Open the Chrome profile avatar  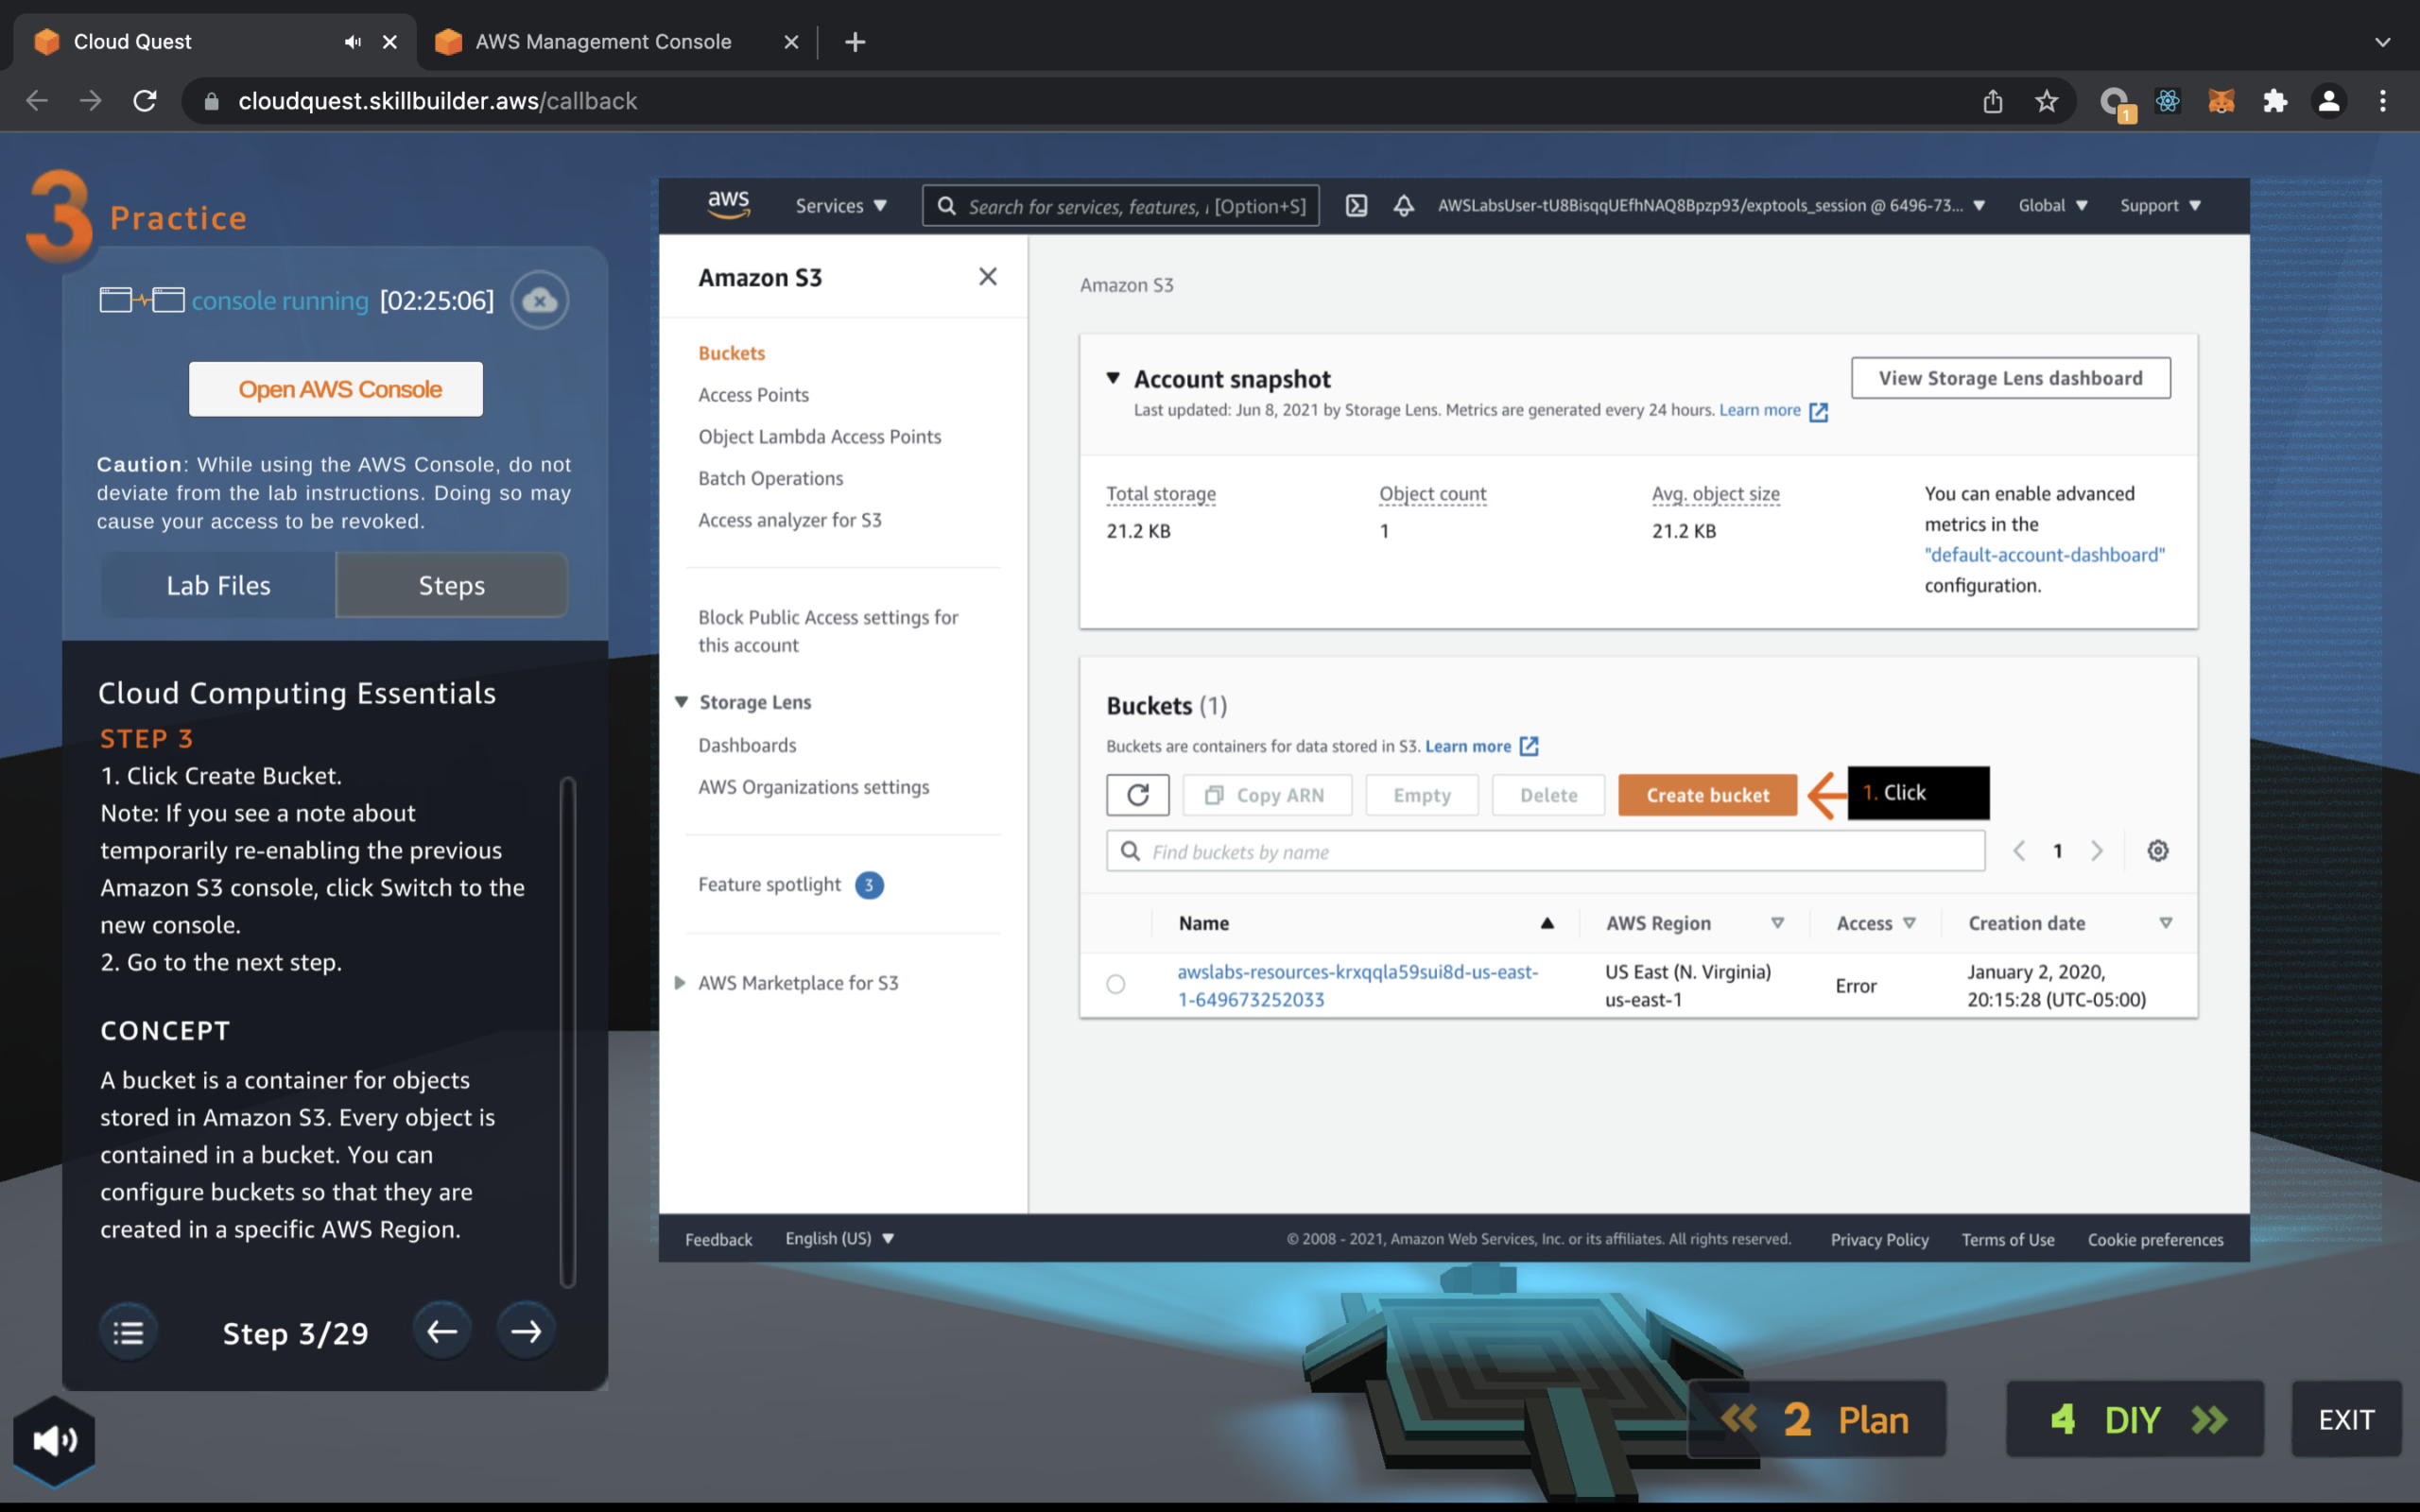[x=2329, y=101]
